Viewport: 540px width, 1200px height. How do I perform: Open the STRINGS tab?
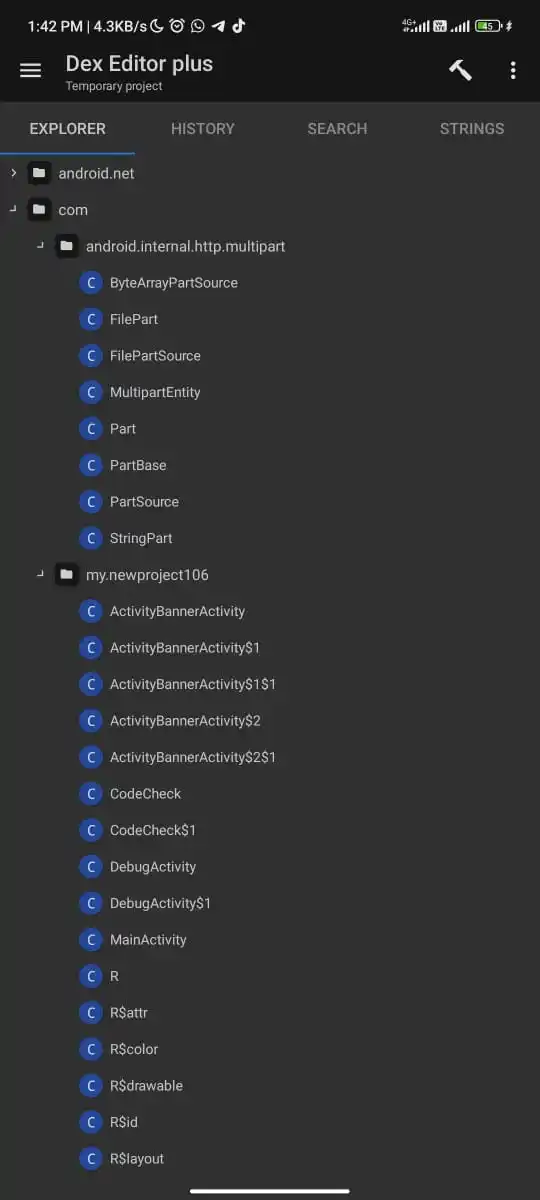point(472,128)
